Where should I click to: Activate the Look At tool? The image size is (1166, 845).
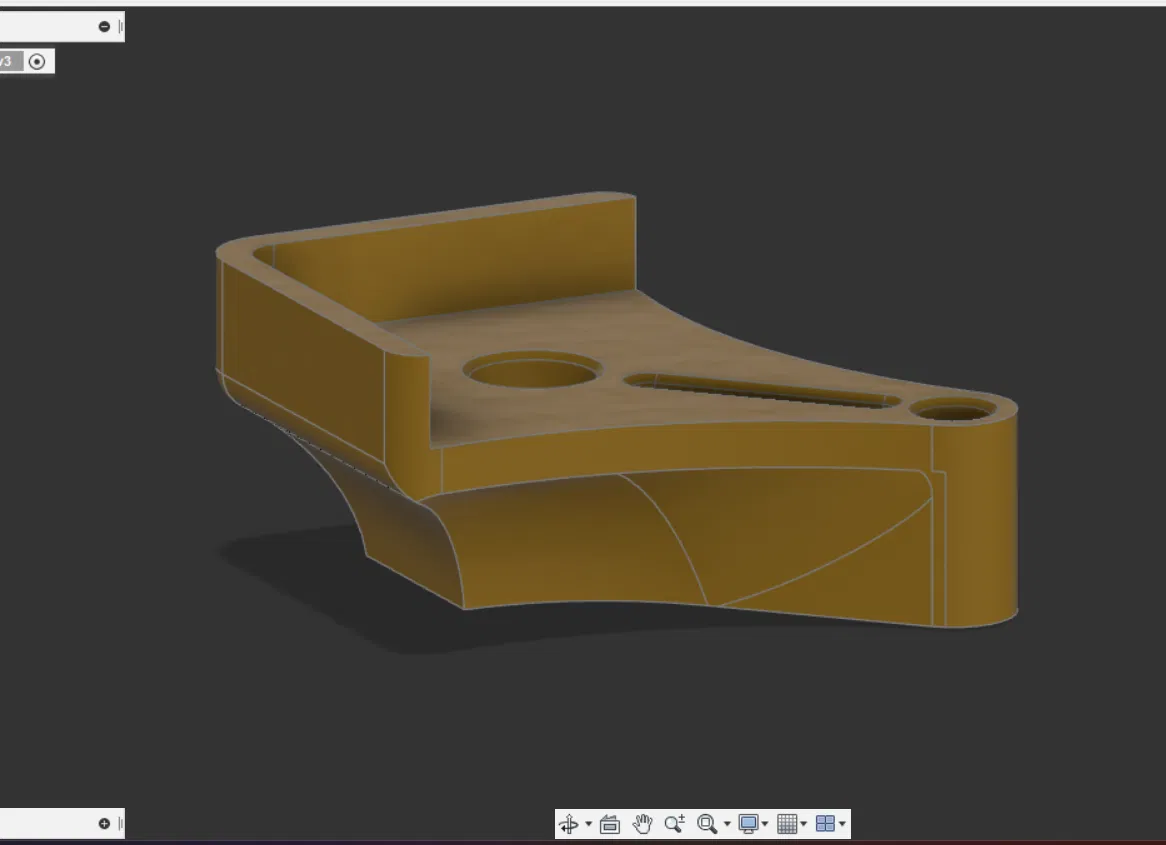pyautogui.click(x=610, y=824)
